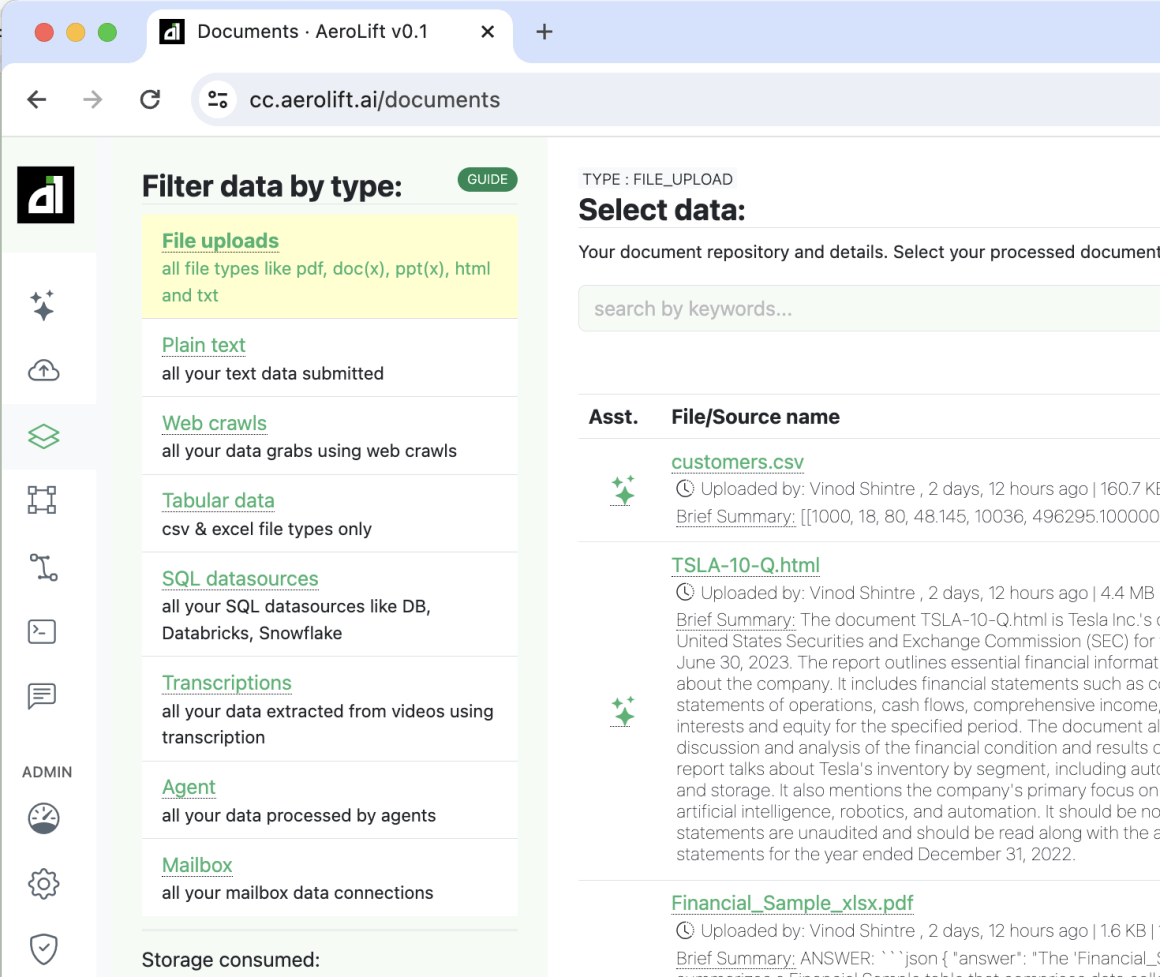Click Brief Summary label under Financial_Sample_xlsx.pdf

[735, 959]
